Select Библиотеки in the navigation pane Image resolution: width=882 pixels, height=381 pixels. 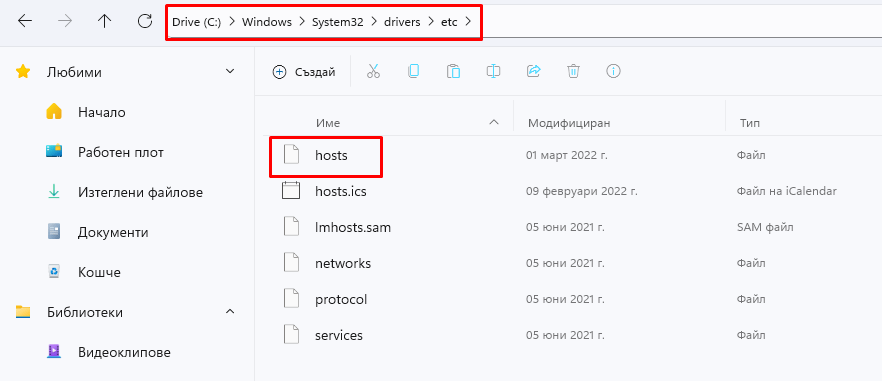(85, 312)
